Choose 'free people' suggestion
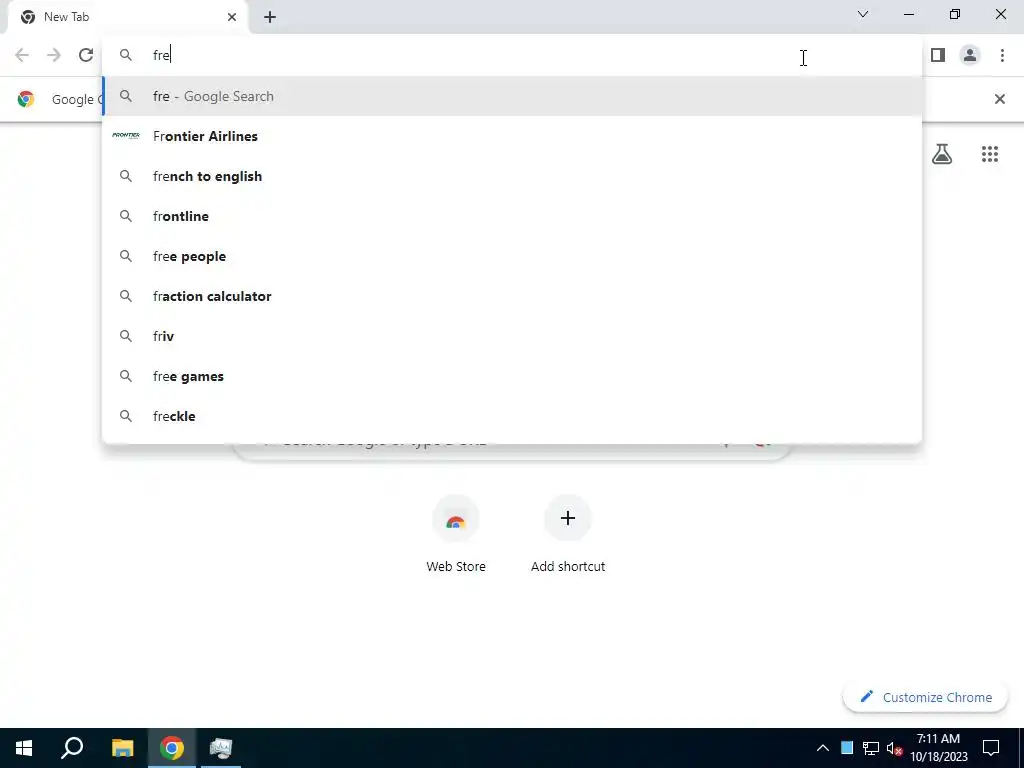The image size is (1024, 768). [512, 256]
